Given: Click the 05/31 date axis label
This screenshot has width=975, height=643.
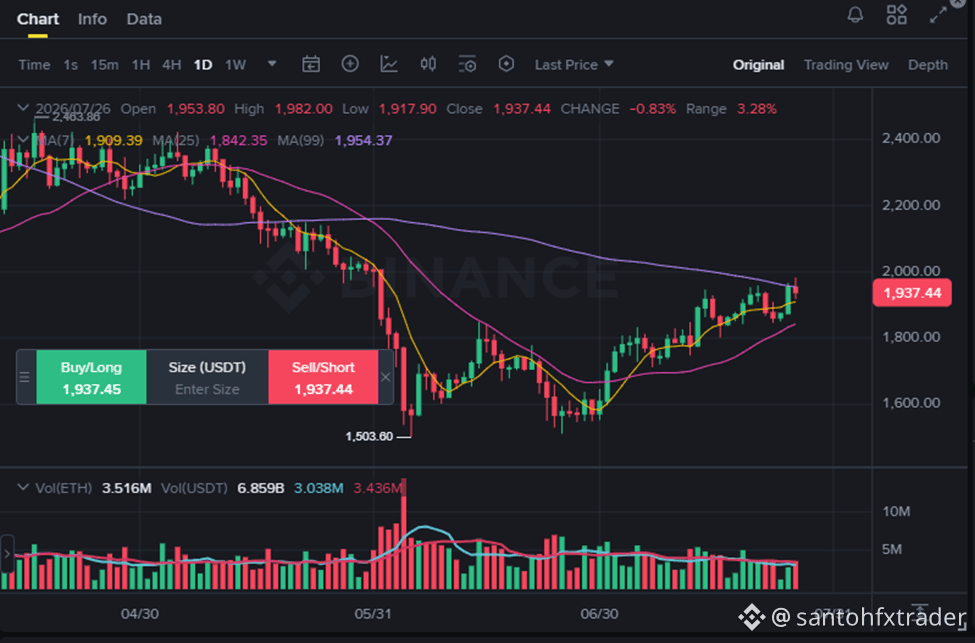Looking at the screenshot, I should [372, 614].
